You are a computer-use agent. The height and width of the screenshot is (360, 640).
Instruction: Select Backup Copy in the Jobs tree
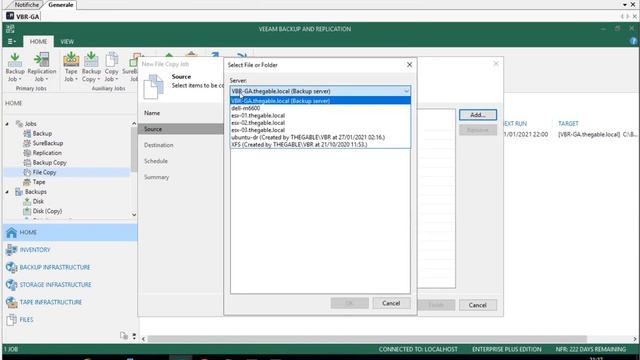pyautogui.click(x=49, y=162)
